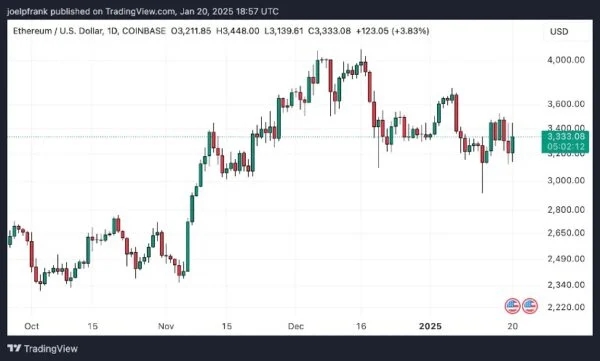Click the Ethereum / U.S. Dollar symbol title

coord(58,31)
